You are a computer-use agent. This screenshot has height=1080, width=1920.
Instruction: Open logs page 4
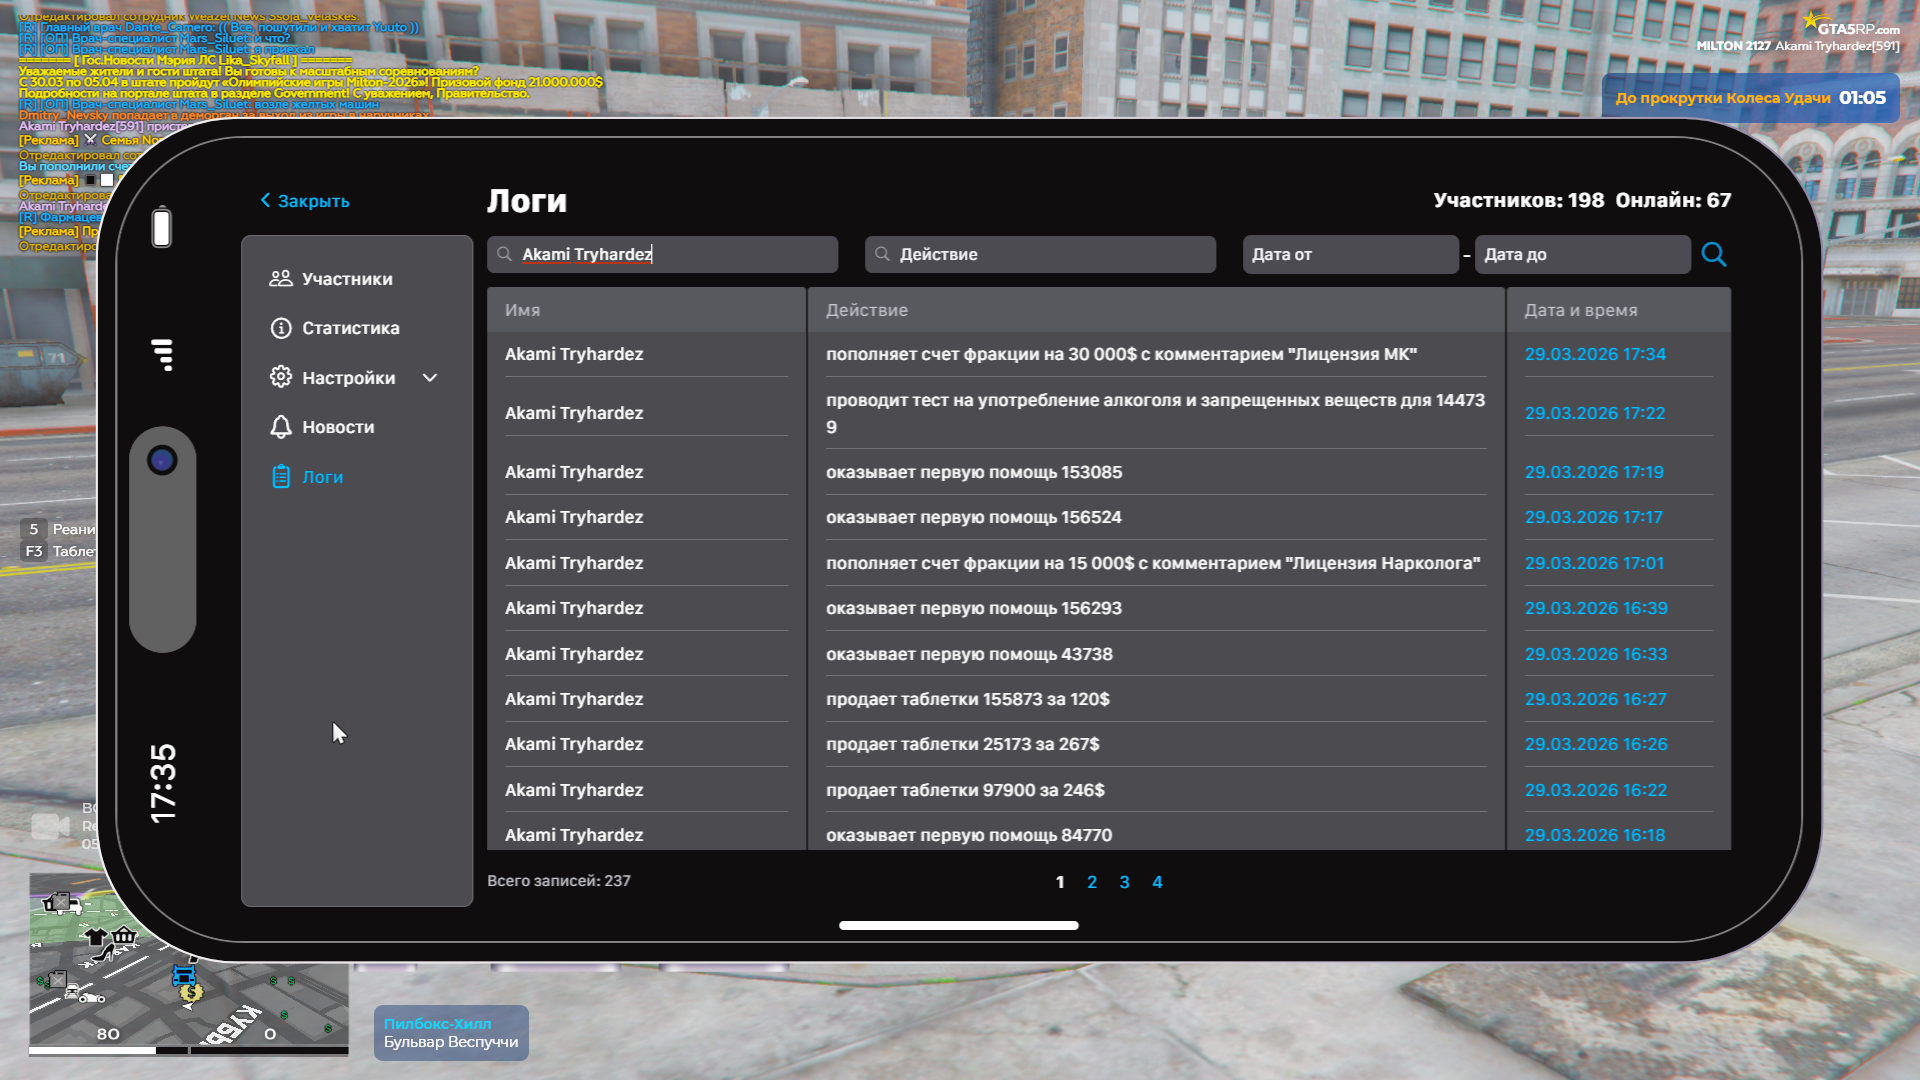point(1157,882)
